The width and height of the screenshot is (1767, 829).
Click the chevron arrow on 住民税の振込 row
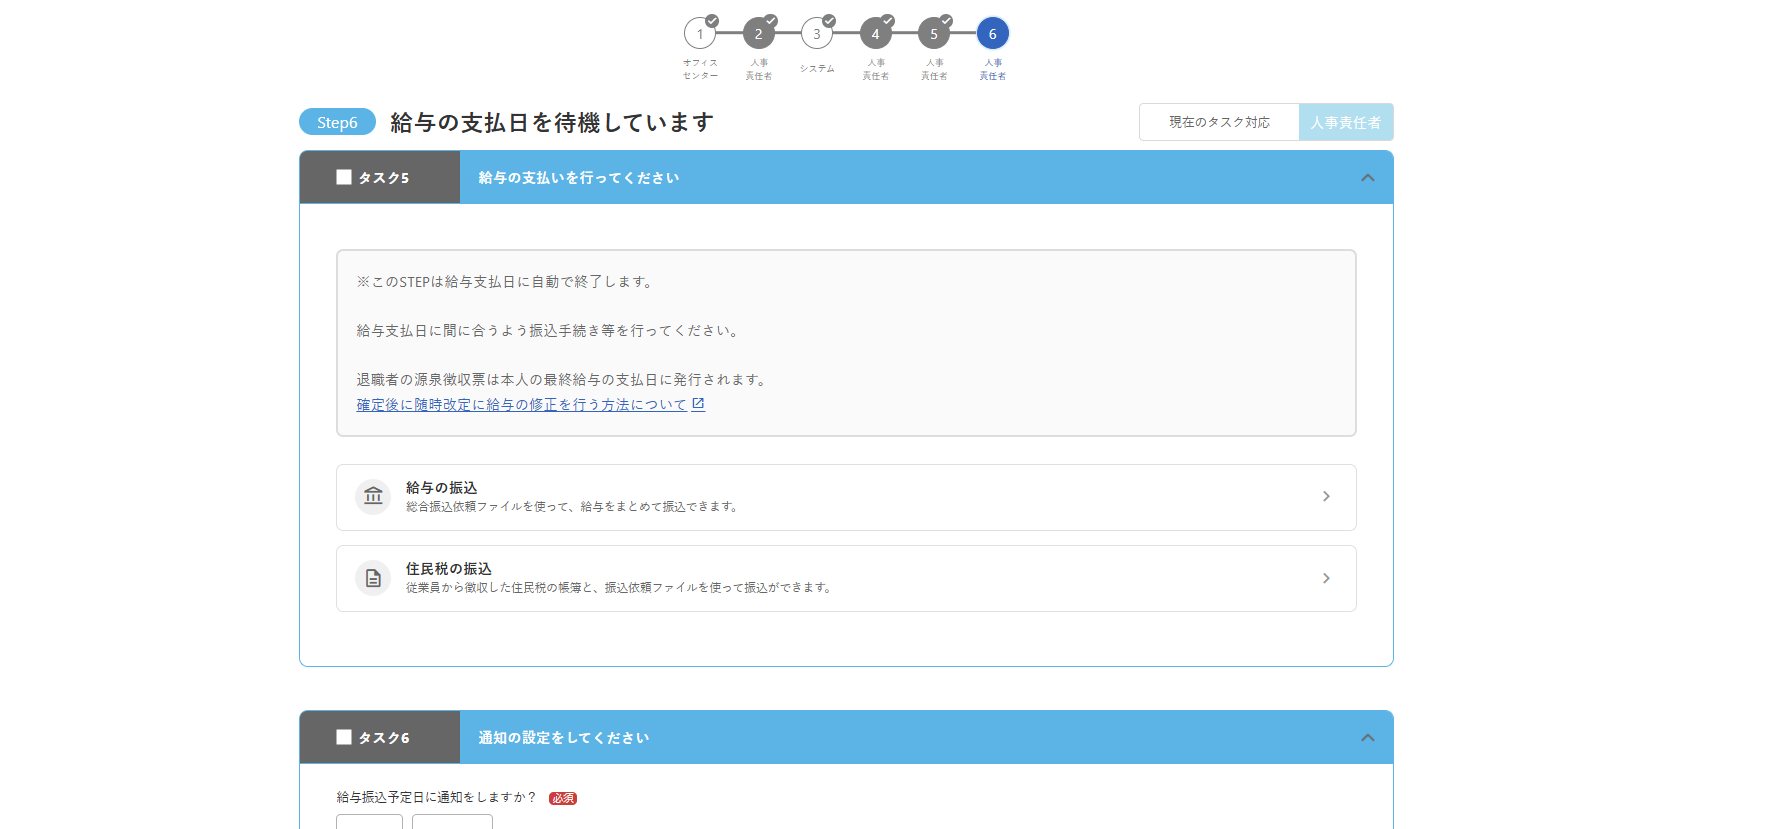pos(1326,578)
